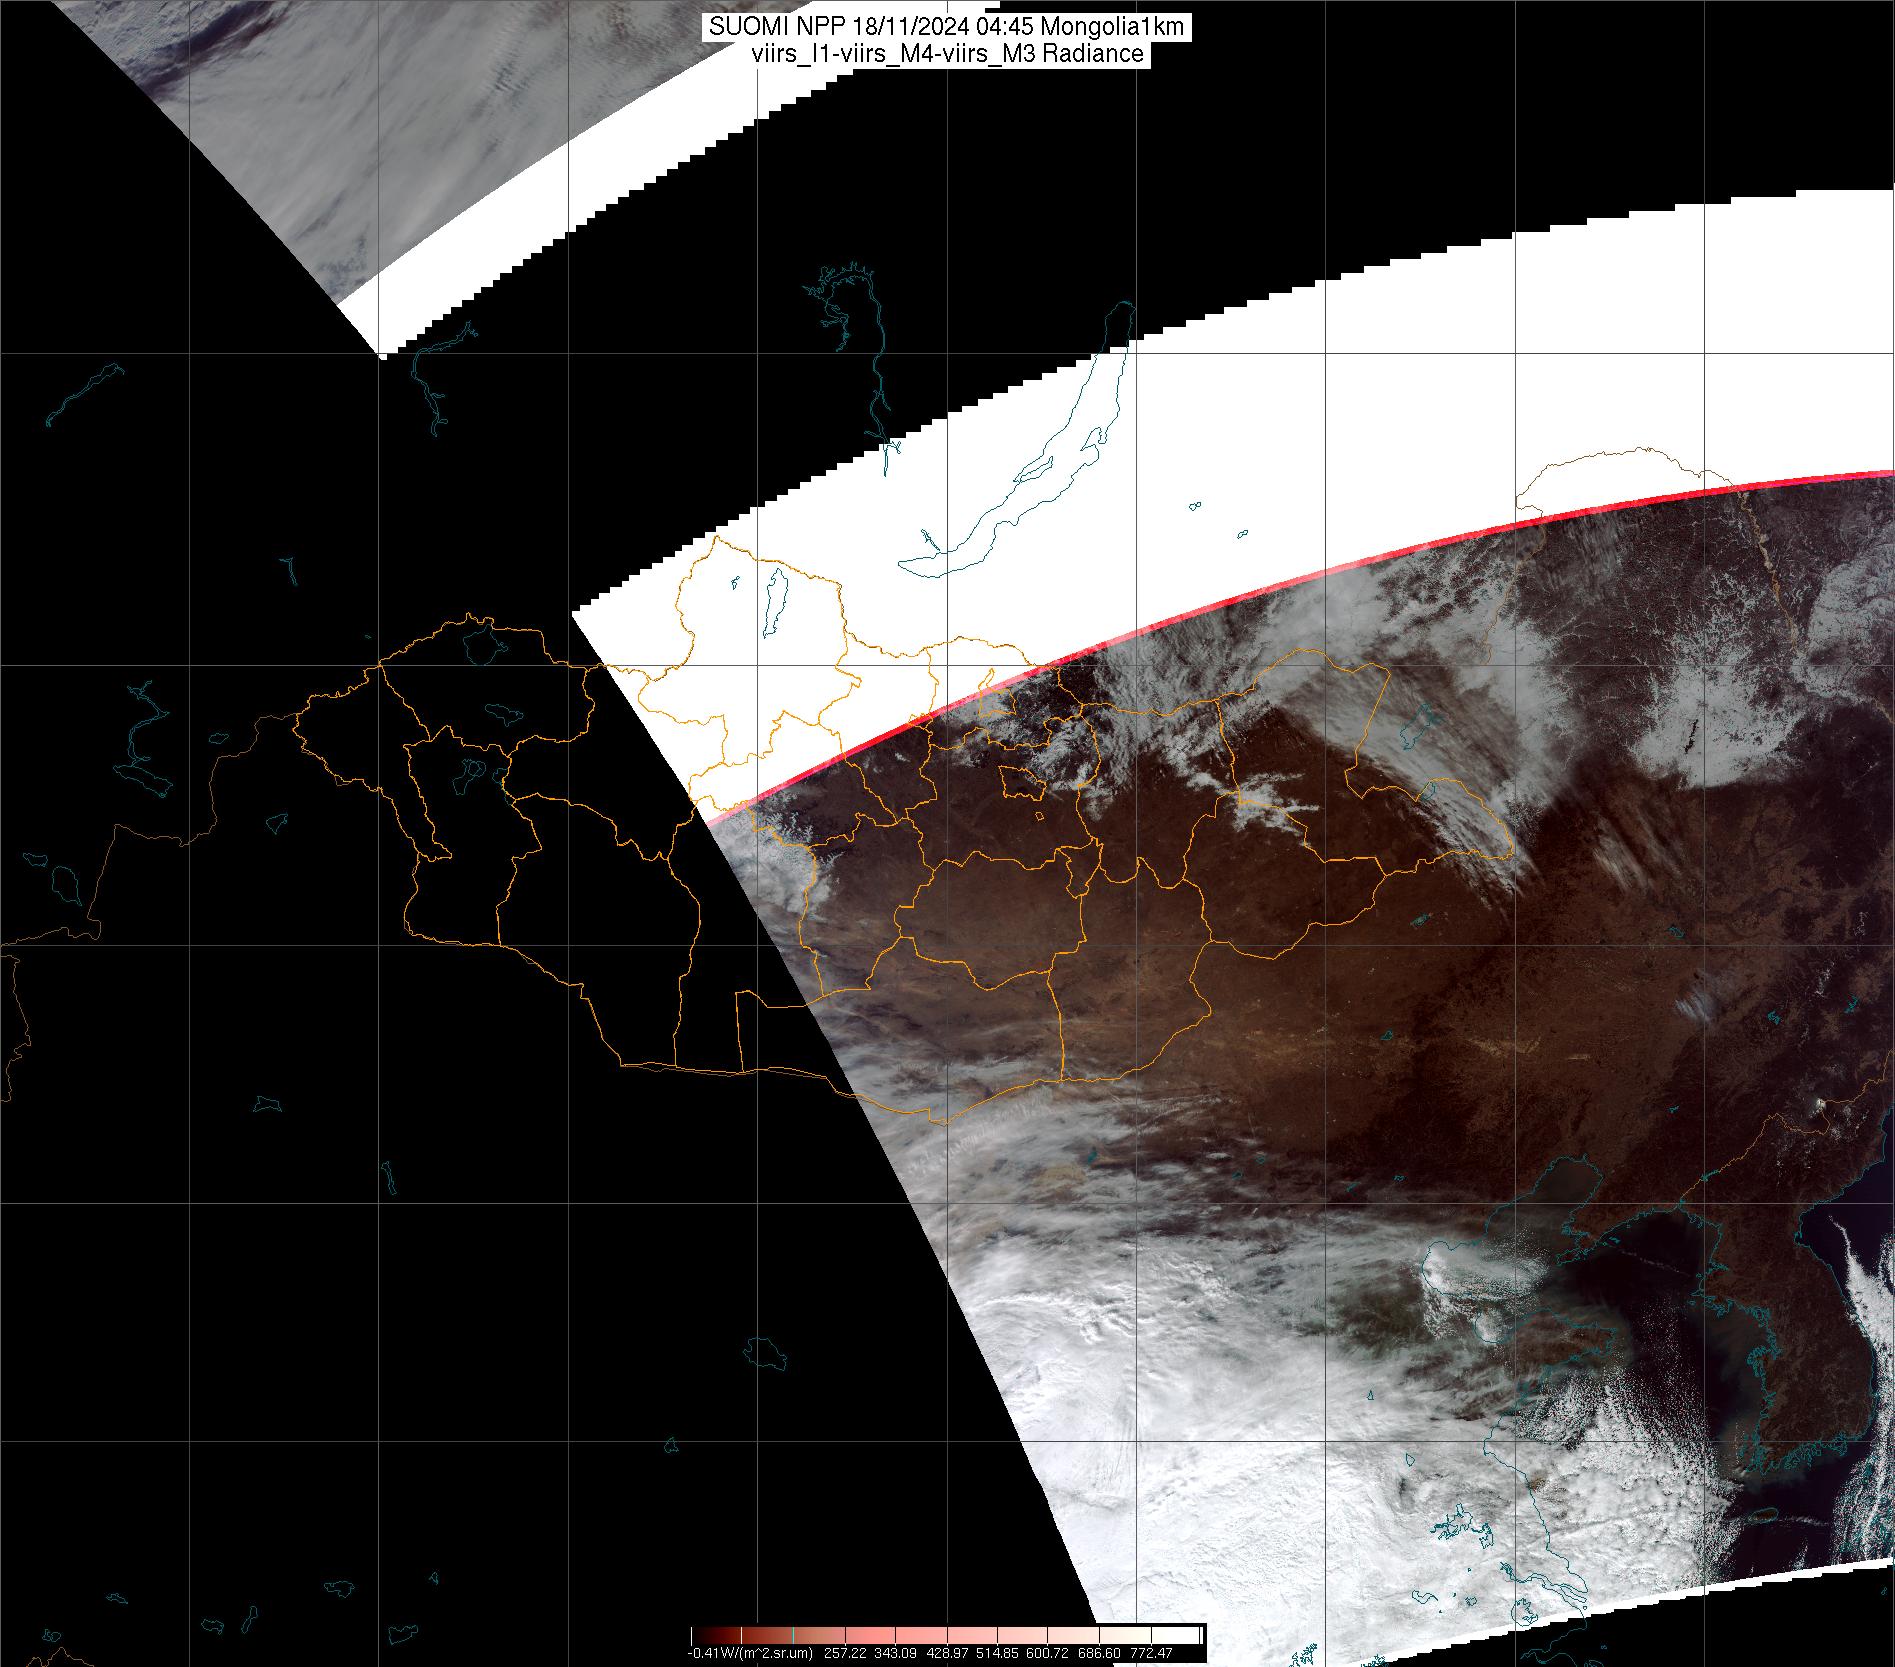The width and height of the screenshot is (1895, 1667).
Task: Click the viirs Radiance subtitle label
Action: [x=946, y=54]
